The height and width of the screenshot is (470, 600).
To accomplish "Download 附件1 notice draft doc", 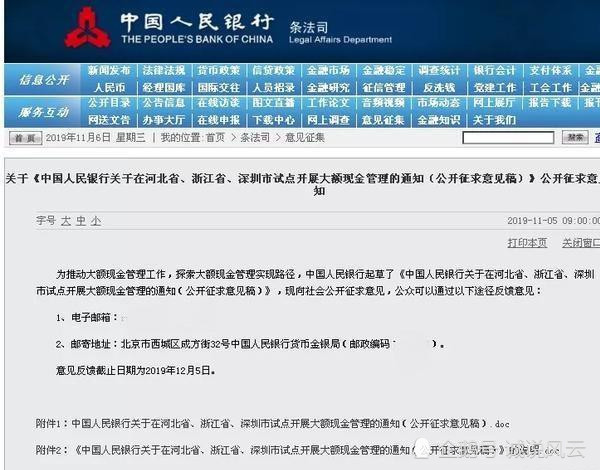I will [x=272, y=423].
